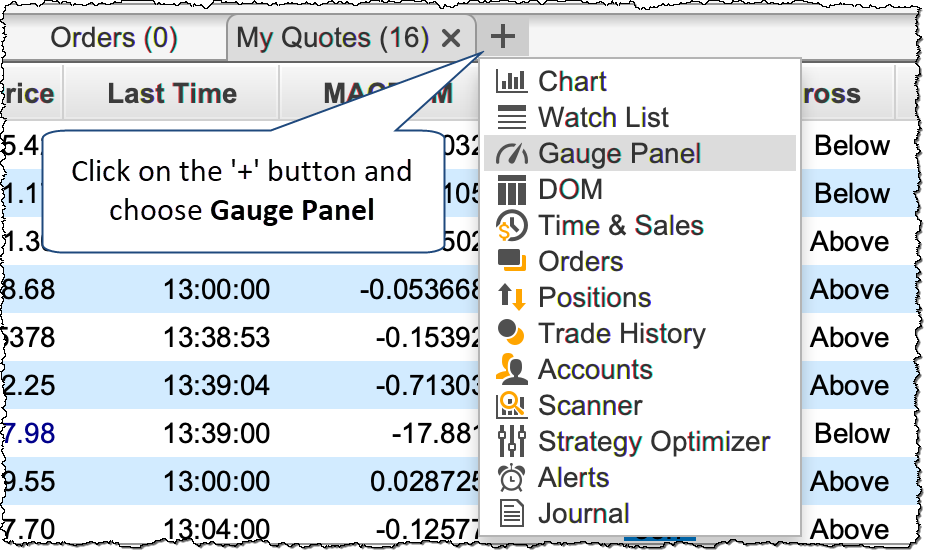Image resolution: width=927 pixels, height=553 pixels.
Task: Choose Orders in the dropdown list
Action: point(580,262)
